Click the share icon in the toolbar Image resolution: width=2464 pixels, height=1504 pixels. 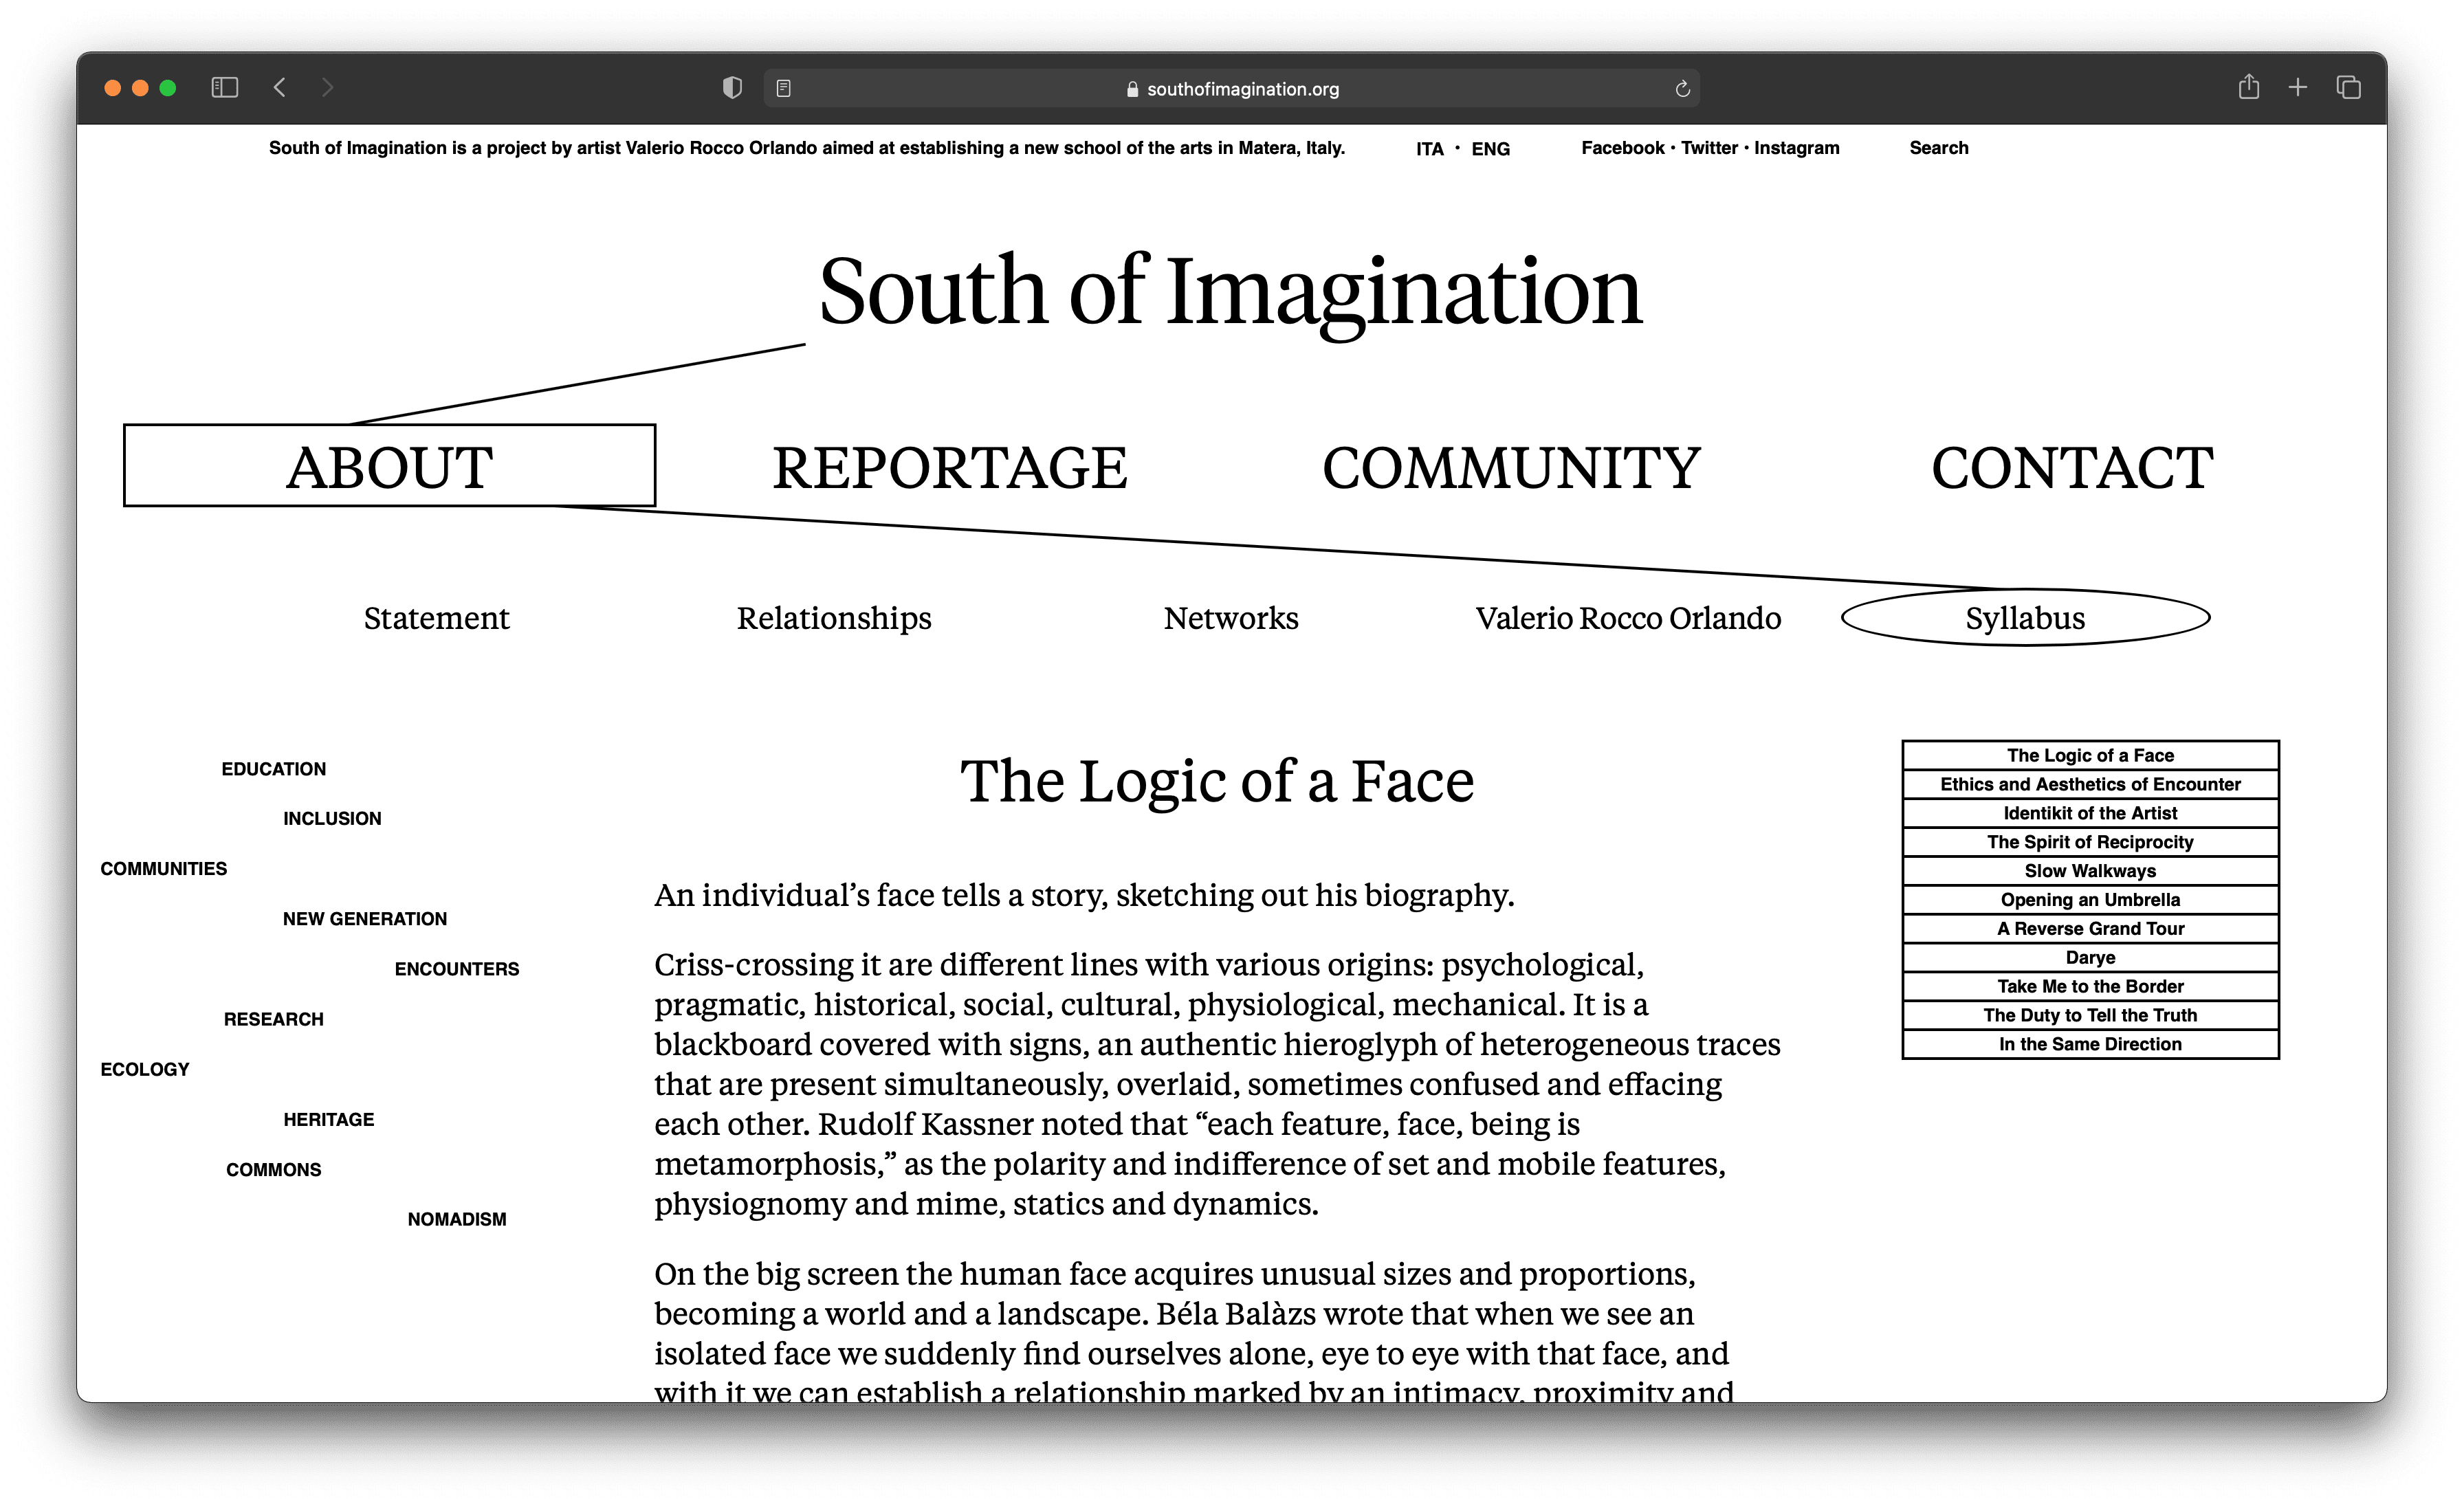[x=2248, y=87]
